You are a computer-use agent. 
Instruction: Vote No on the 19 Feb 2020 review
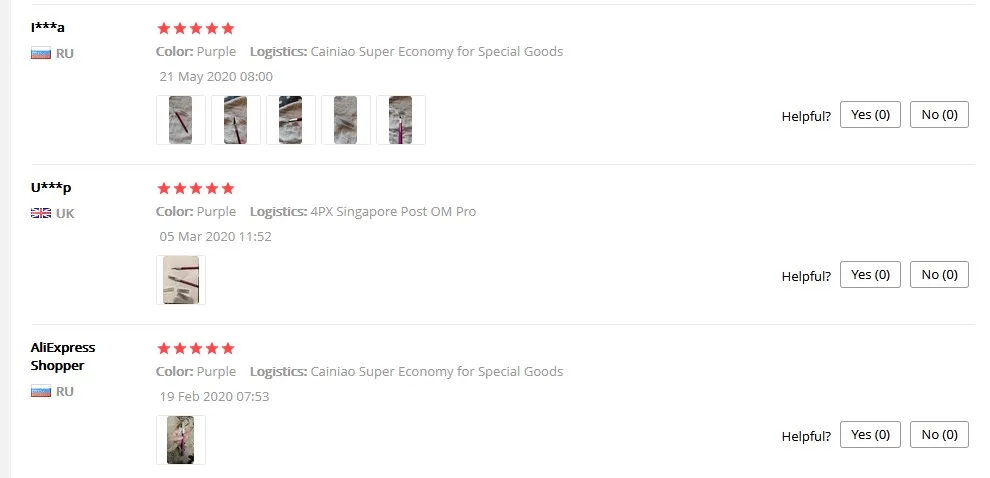pyautogui.click(x=939, y=434)
